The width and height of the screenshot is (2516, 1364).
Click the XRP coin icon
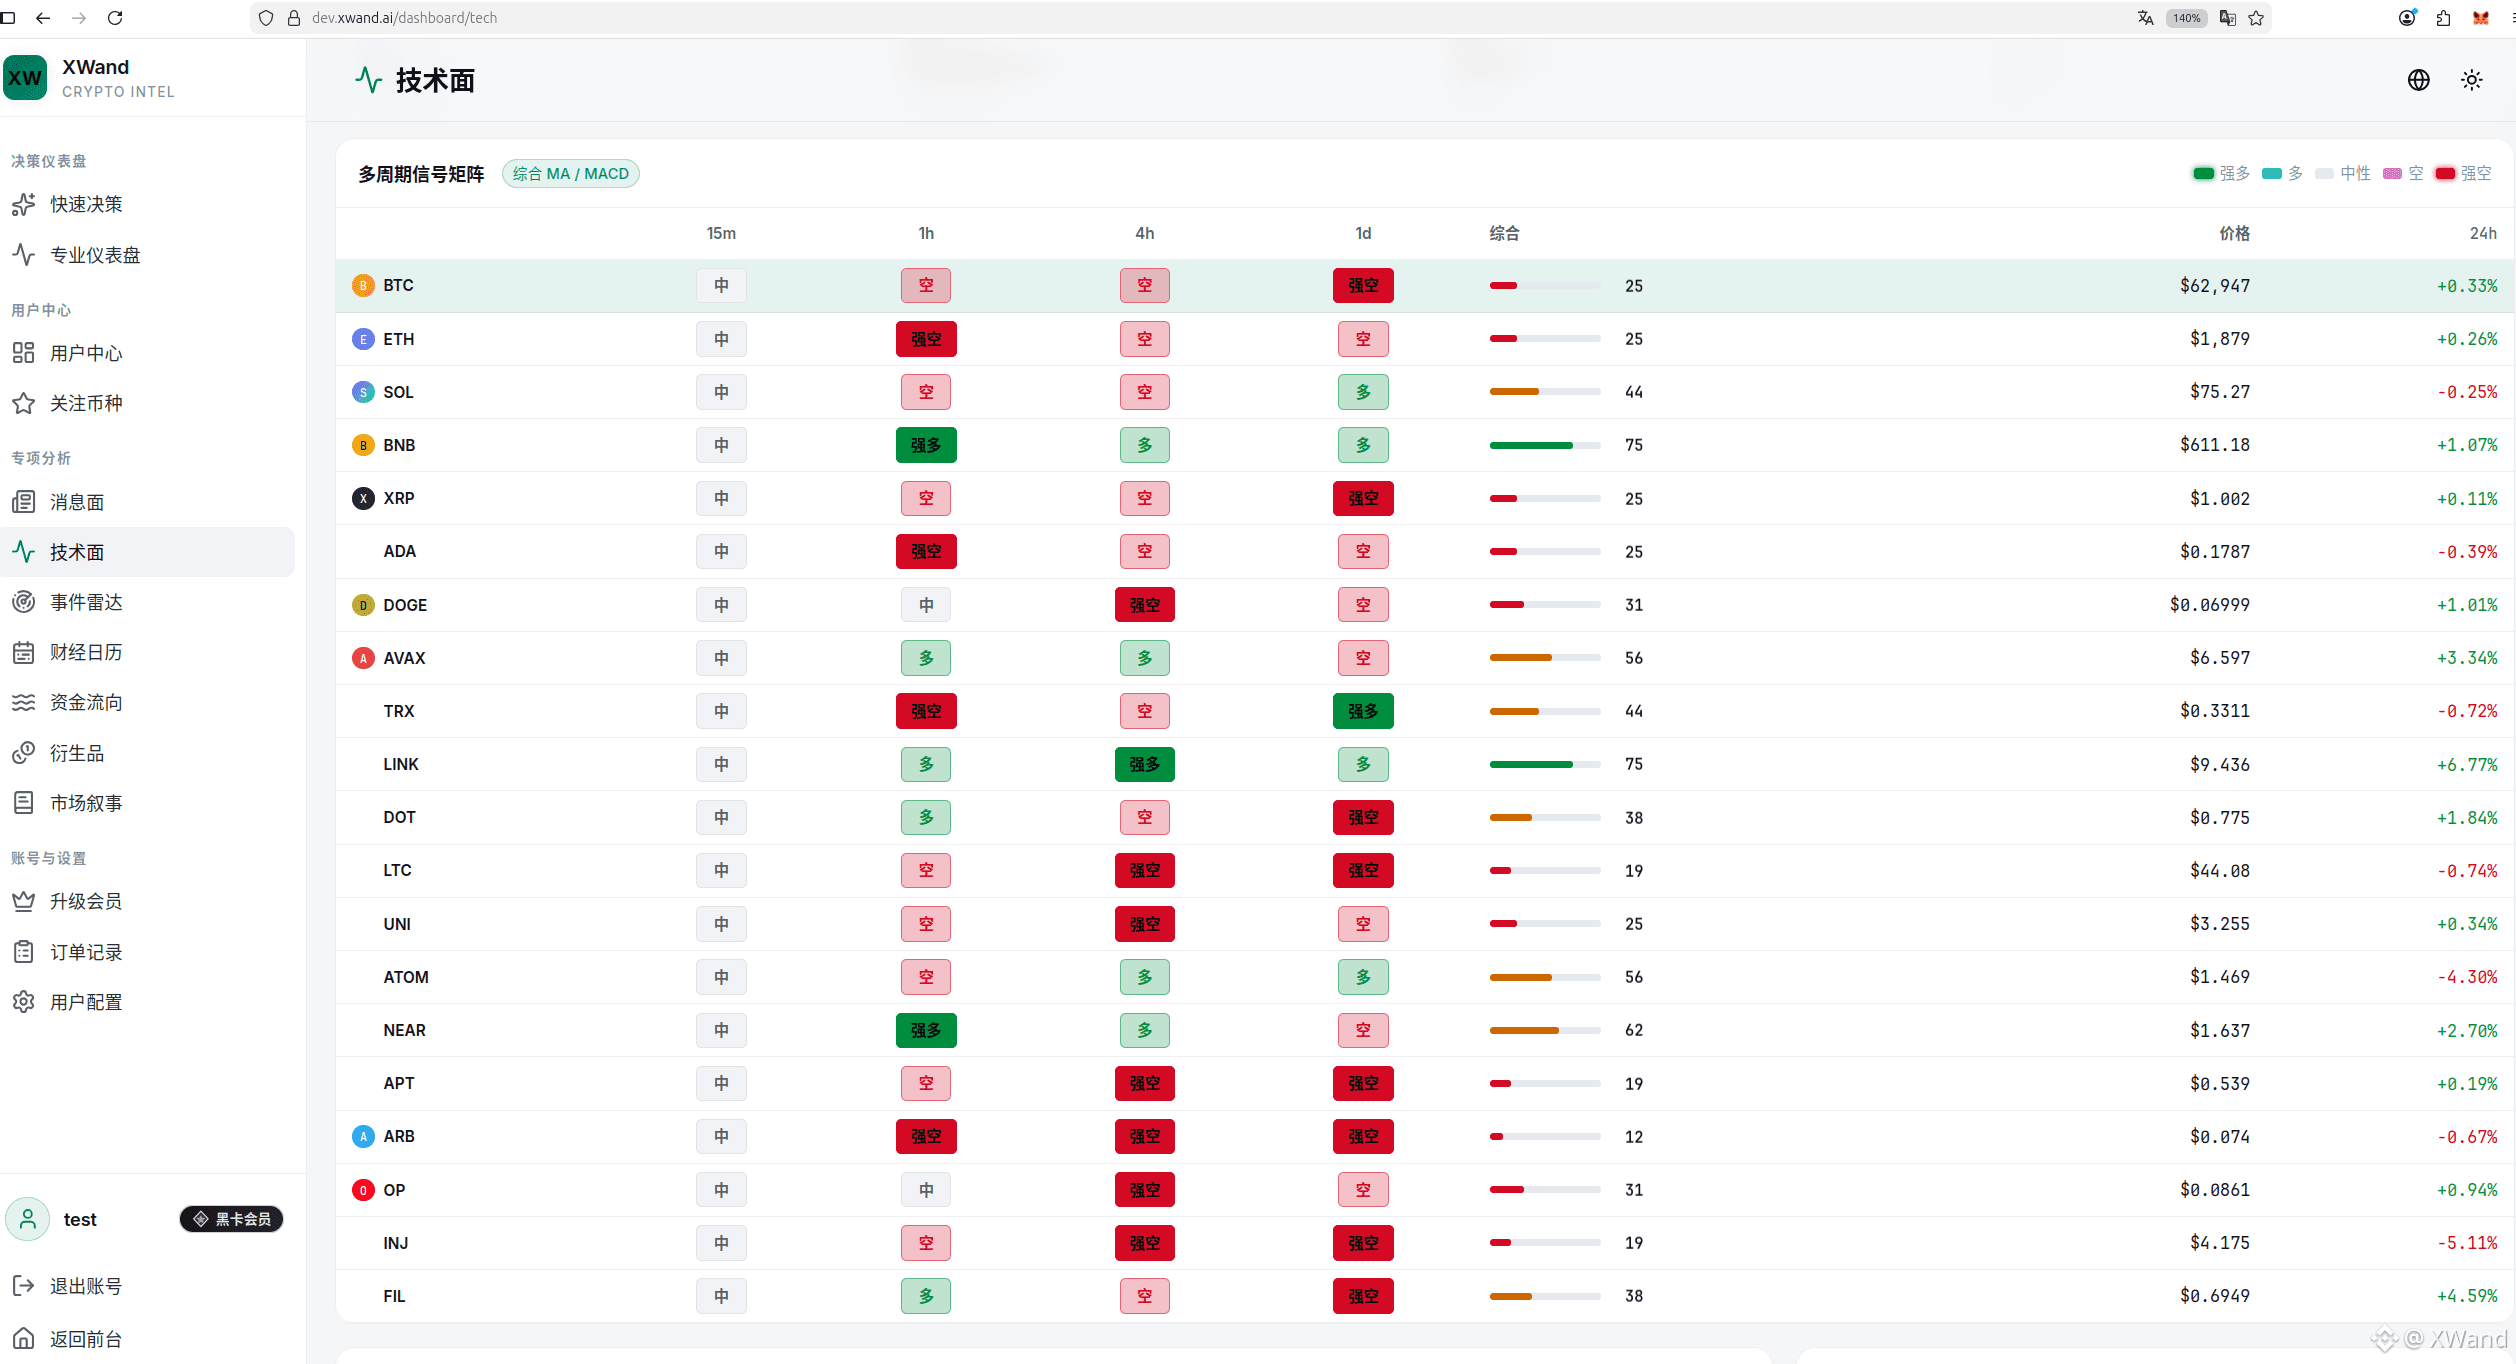pyautogui.click(x=363, y=498)
